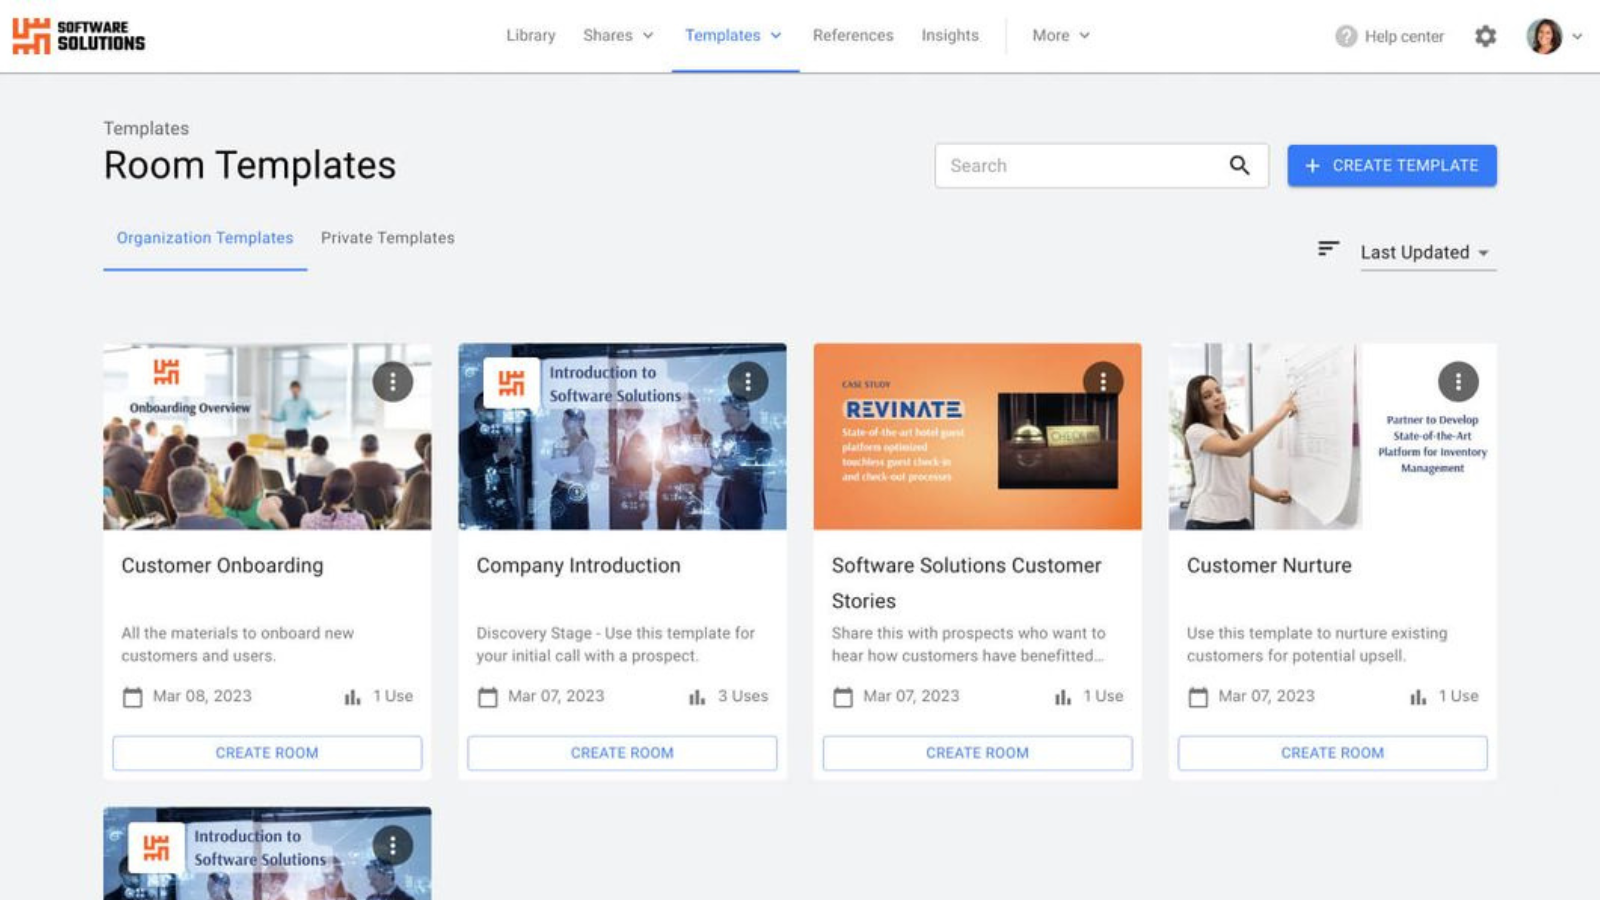Viewport: 1600px width, 900px height.
Task: Open the search magnifier icon
Action: point(1240,165)
